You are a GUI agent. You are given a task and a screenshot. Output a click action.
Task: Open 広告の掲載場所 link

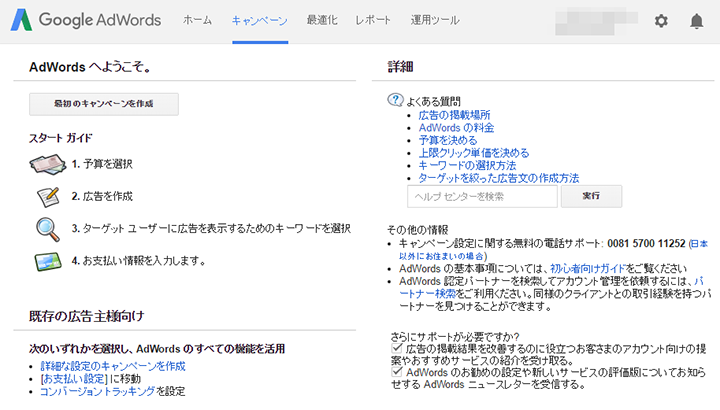pyautogui.click(x=454, y=115)
